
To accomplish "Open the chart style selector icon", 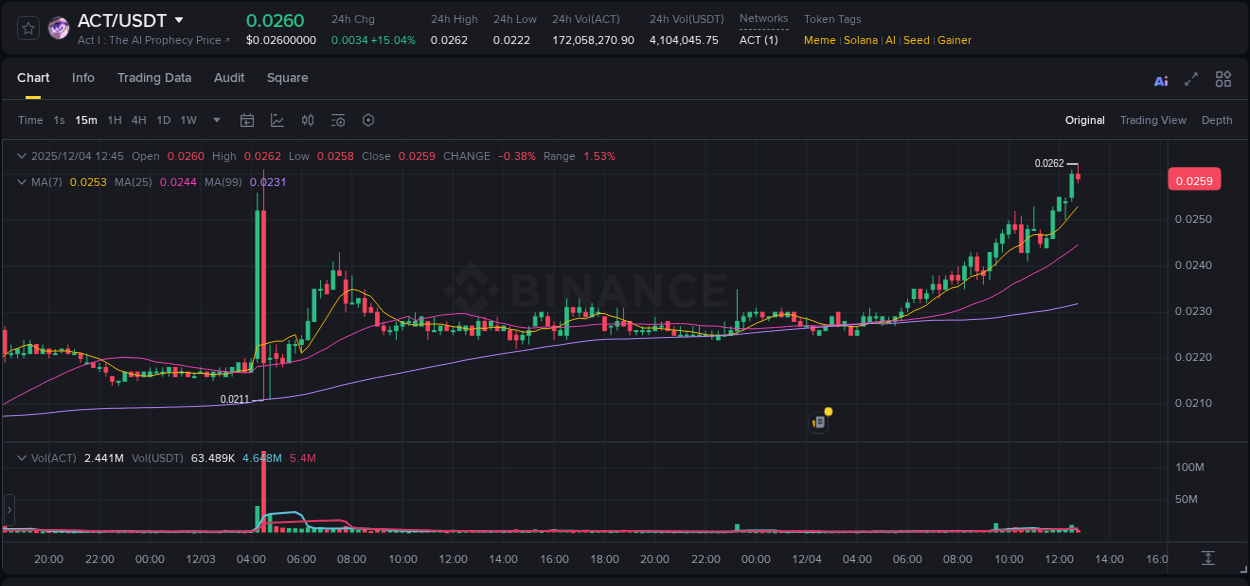I will point(275,120).
